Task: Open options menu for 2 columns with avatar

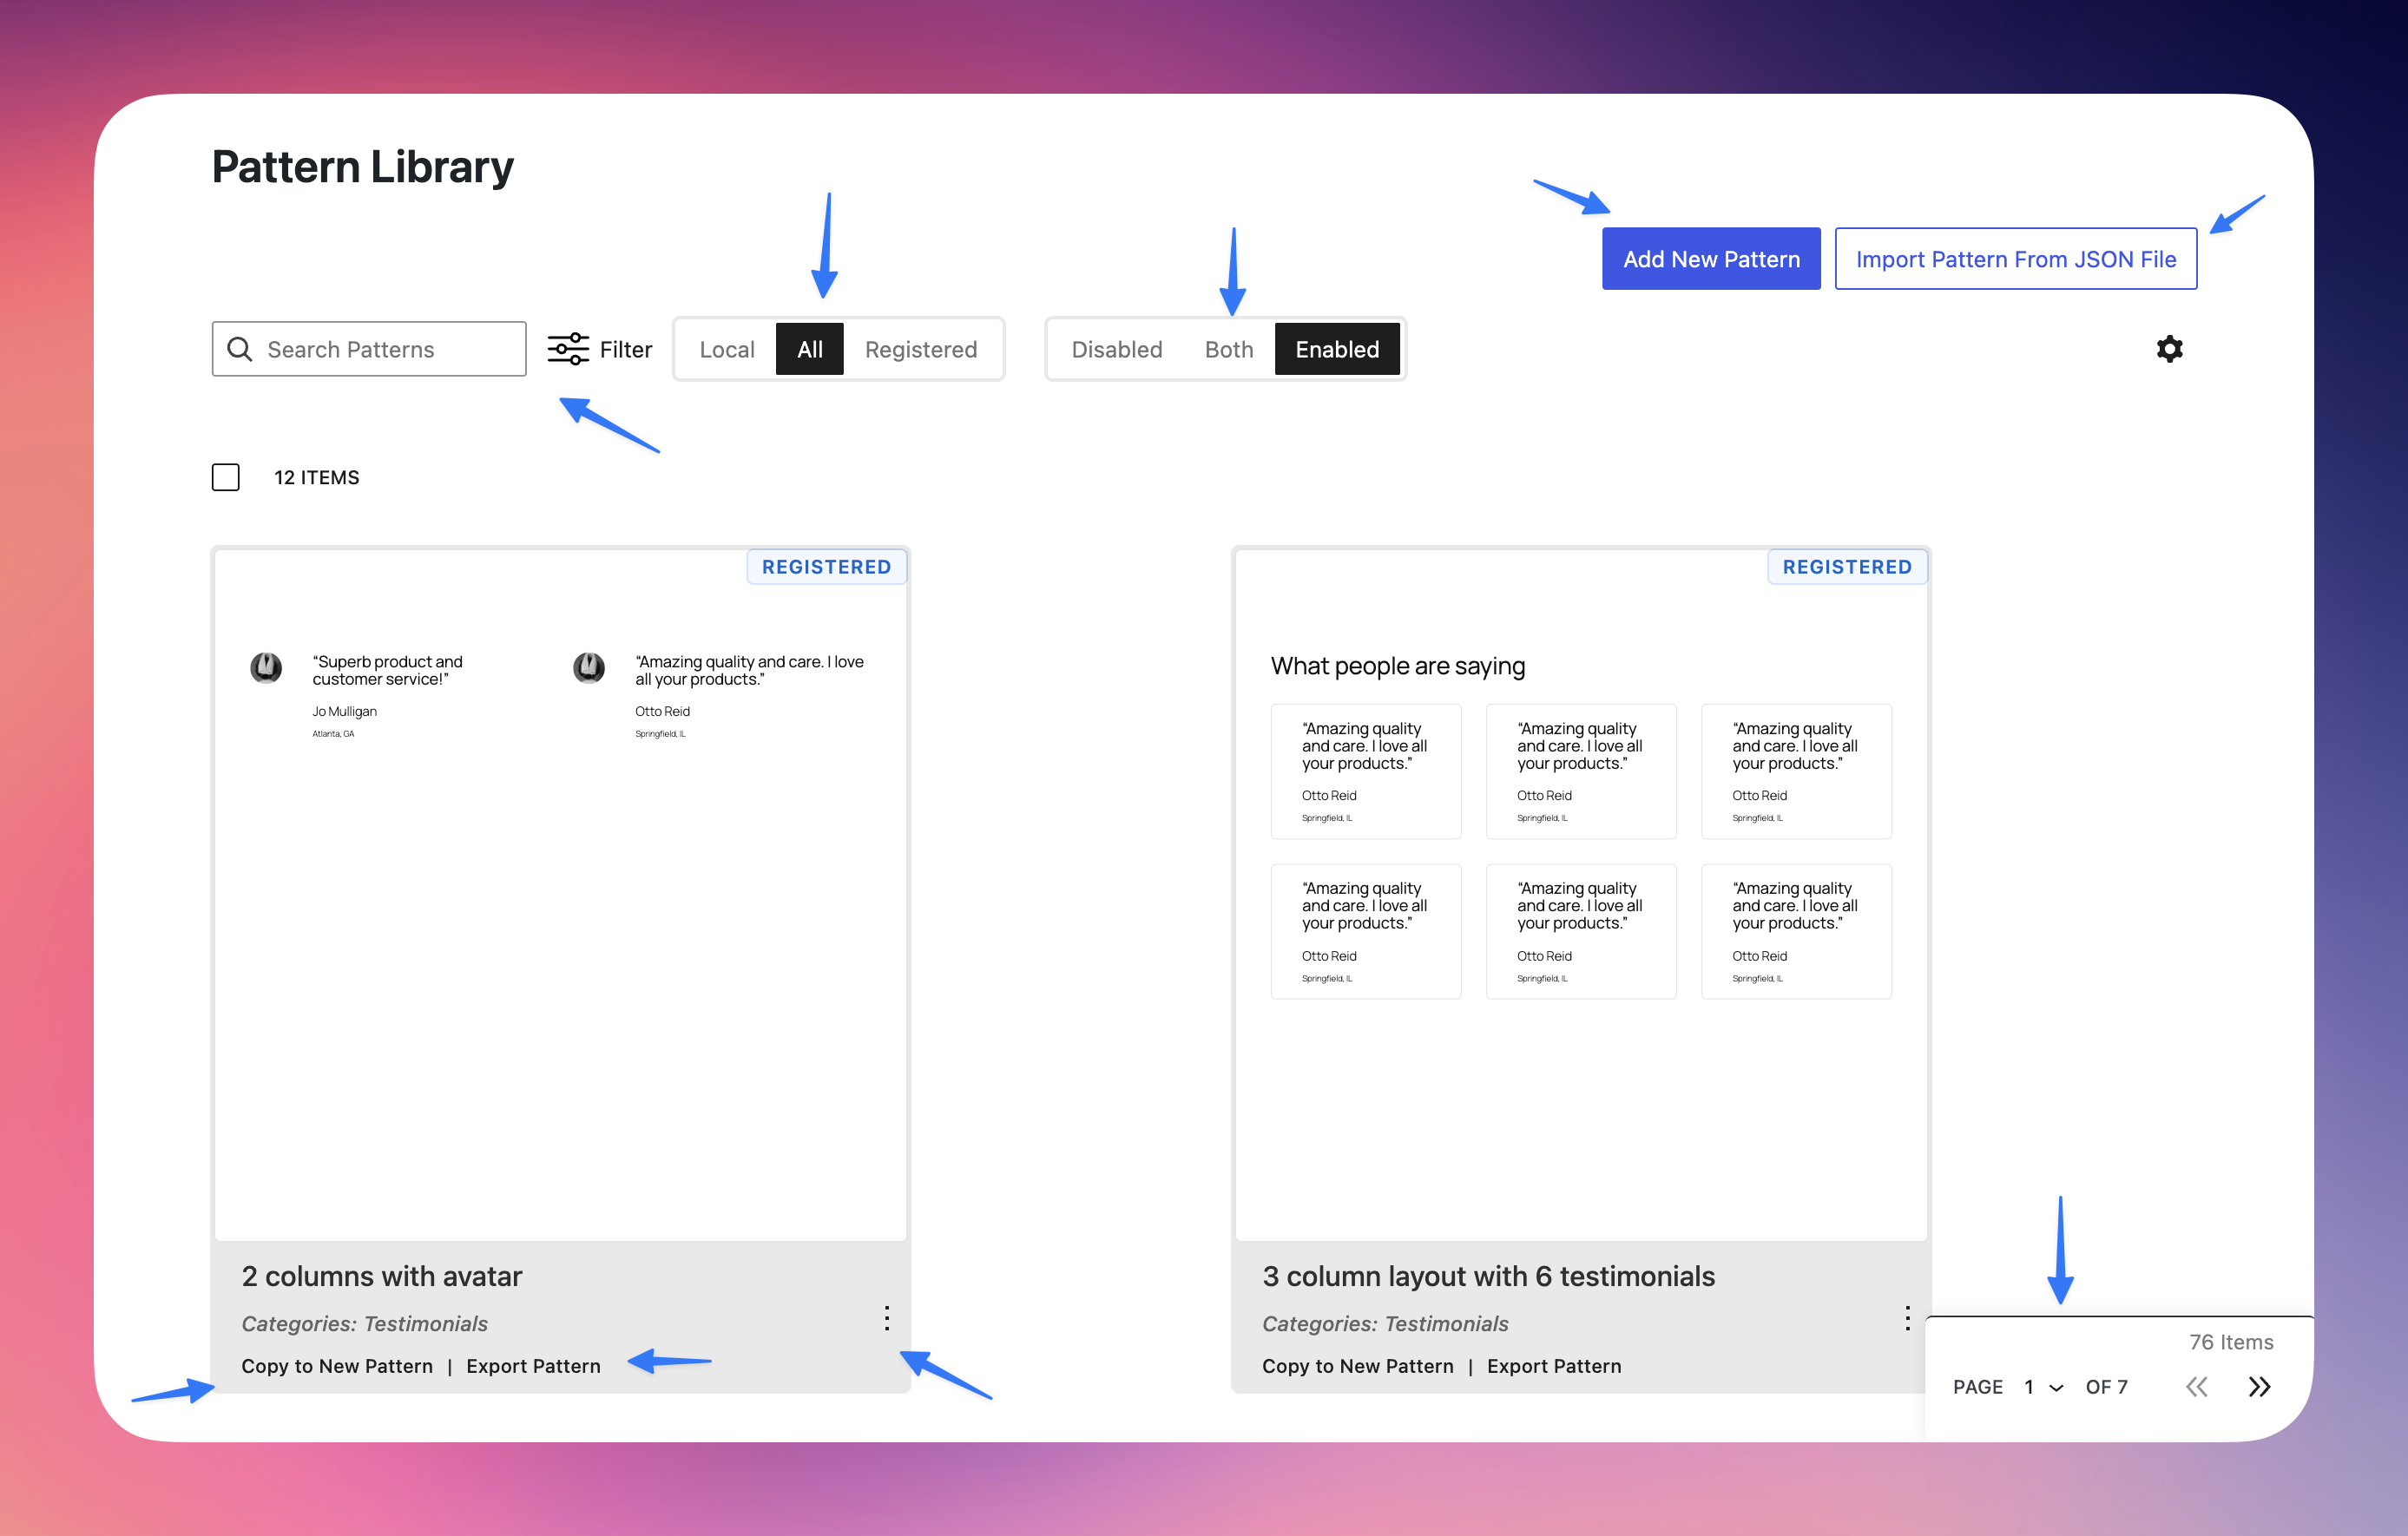Action: pyautogui.click(x=886, y=1318)
